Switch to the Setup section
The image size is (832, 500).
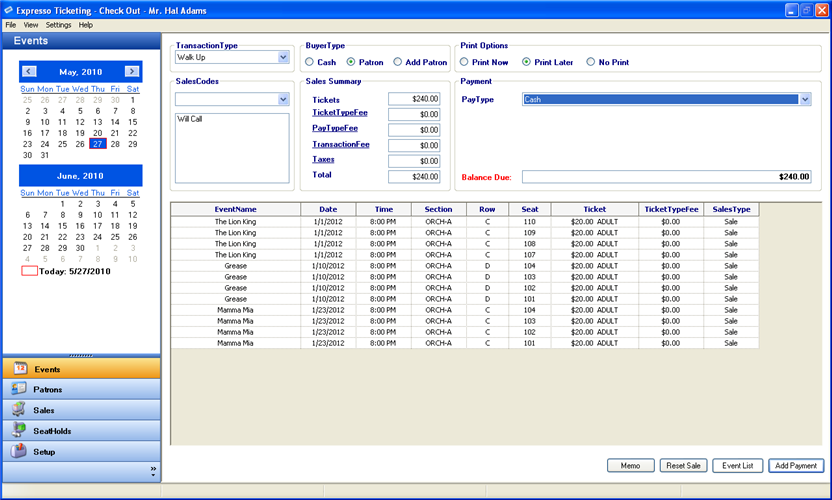[82, 451]
